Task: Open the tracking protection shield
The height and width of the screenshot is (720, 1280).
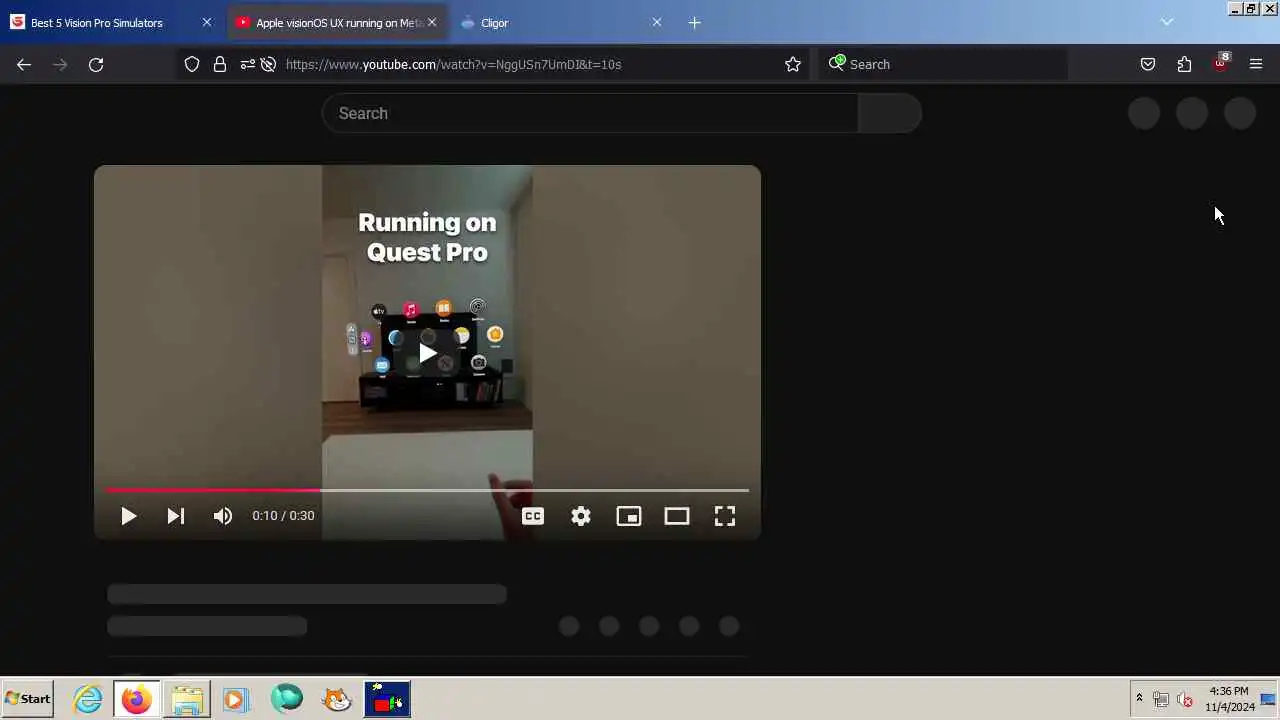Action: (x=192, y=64)
